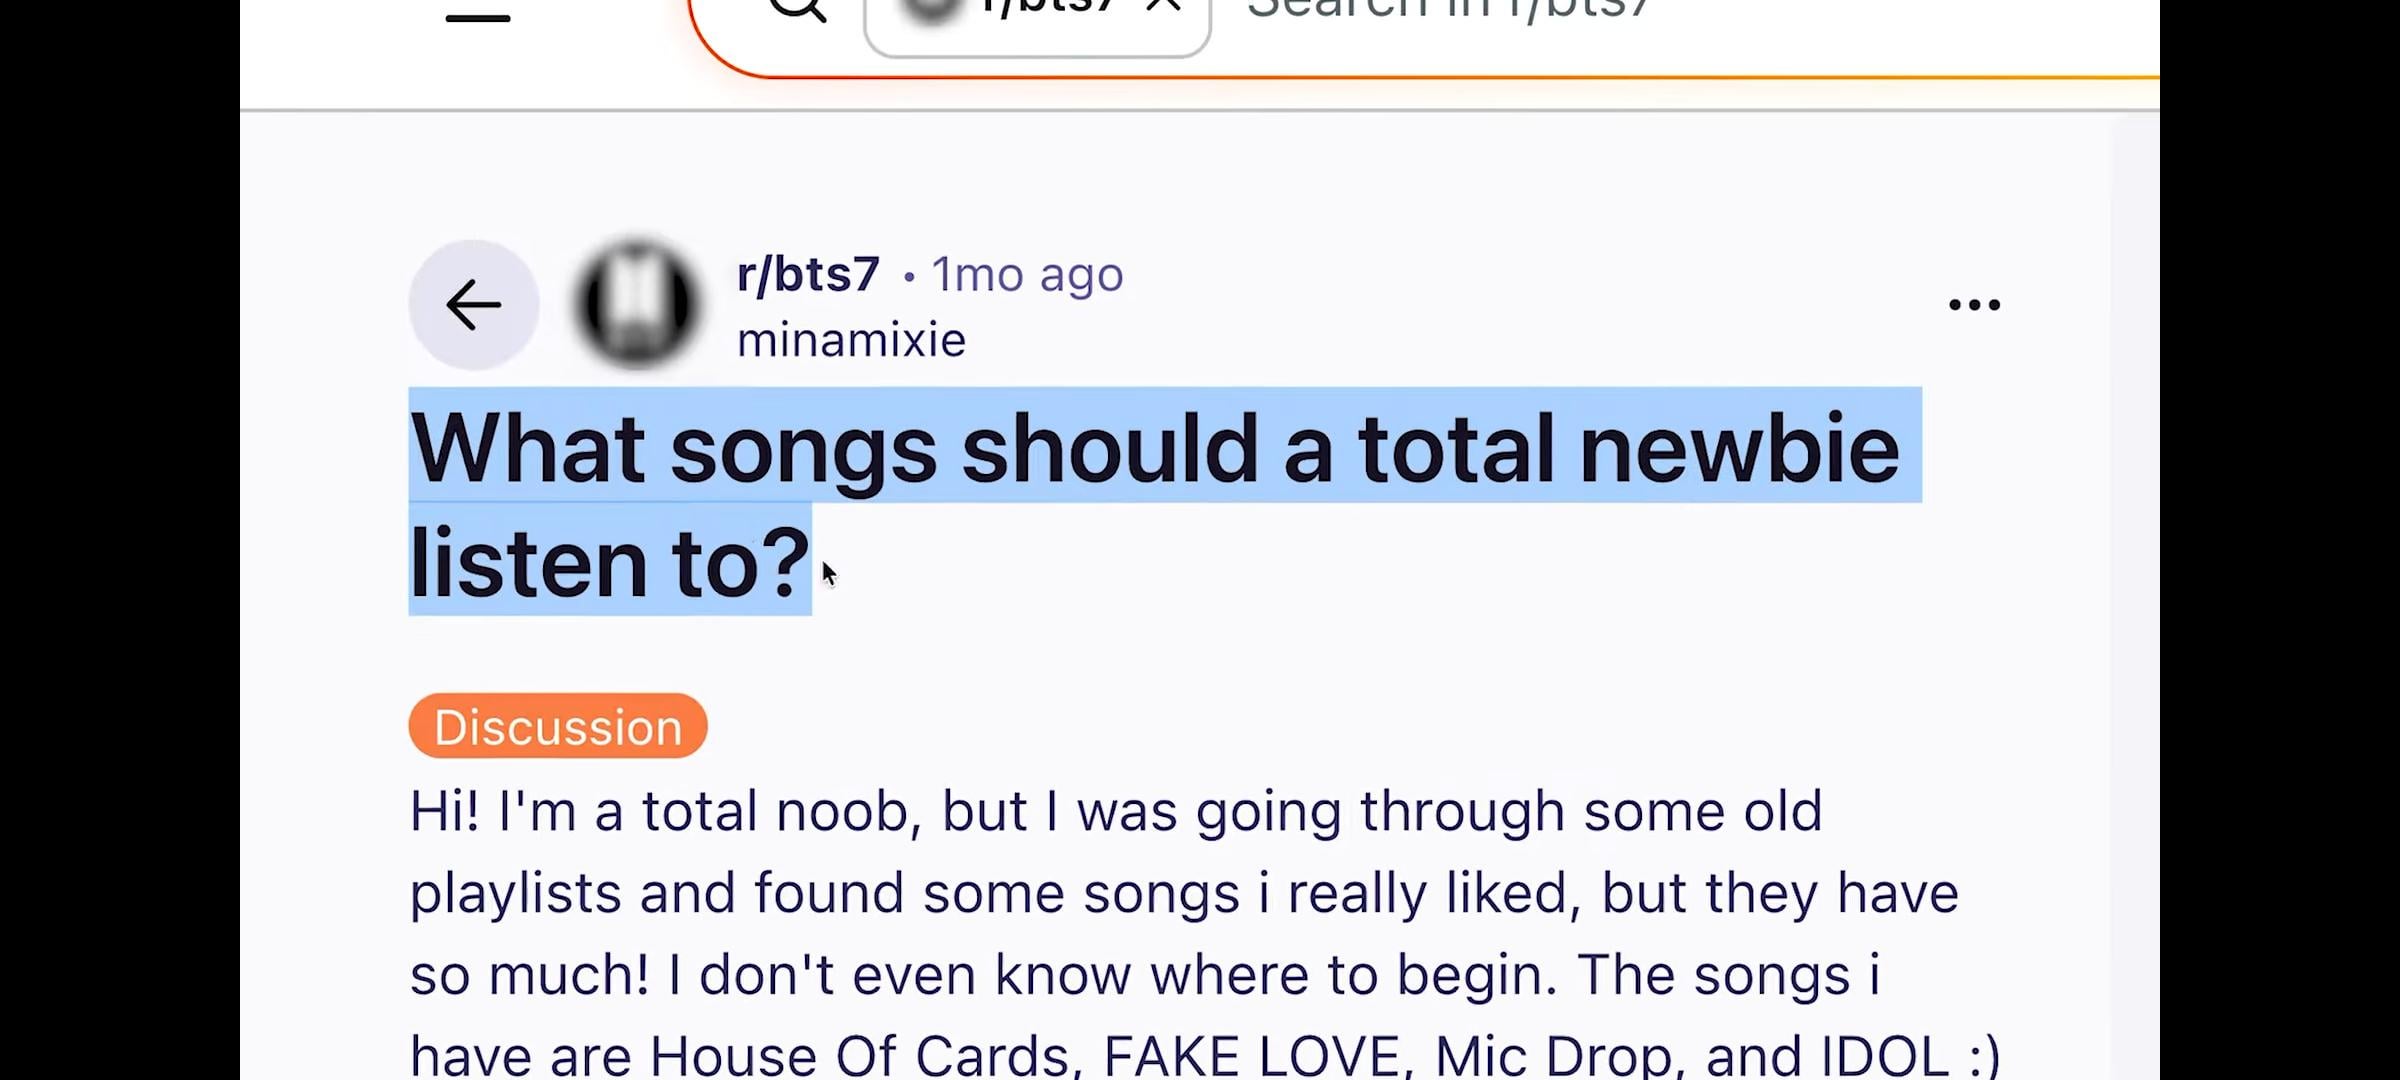Viewport: 2400px width, 1080px height.
Task: Click the "1mo ago" post timestamp
Action: point(1027,274)
